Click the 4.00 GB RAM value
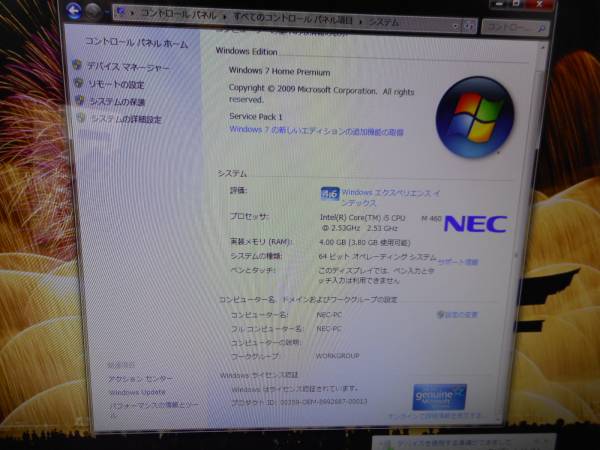The width and height of the screenshot is (600, 450). tap(365, 243)
